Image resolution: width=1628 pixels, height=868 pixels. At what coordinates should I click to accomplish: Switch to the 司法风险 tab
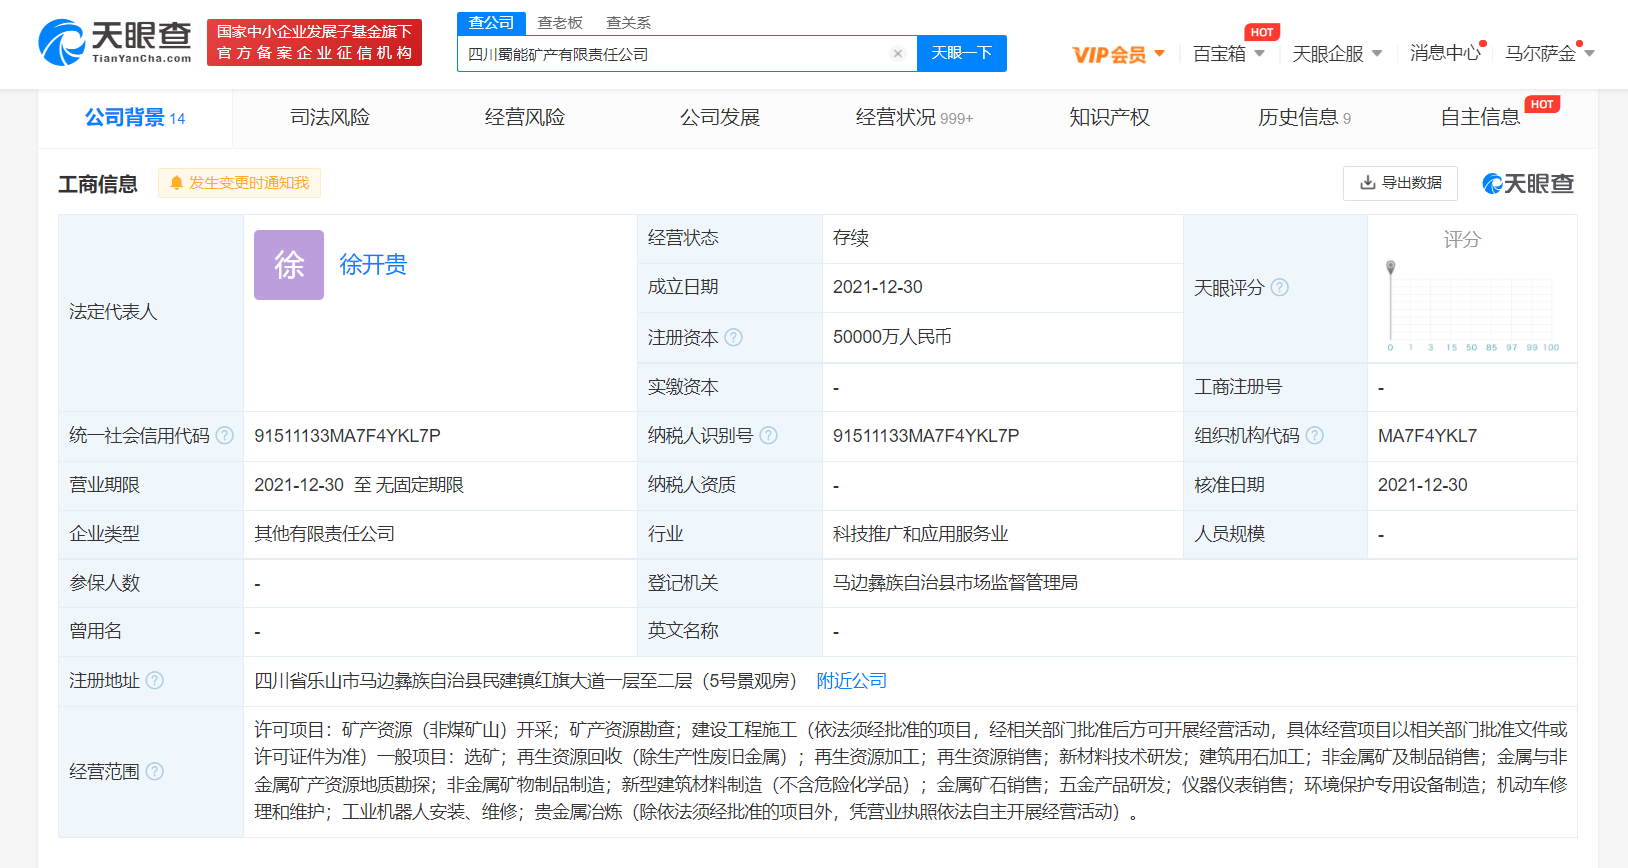330,118
